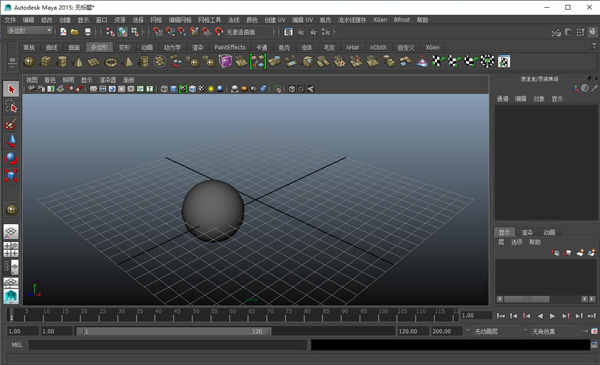Create a polygon plane from the shelf

pos(94,62)
